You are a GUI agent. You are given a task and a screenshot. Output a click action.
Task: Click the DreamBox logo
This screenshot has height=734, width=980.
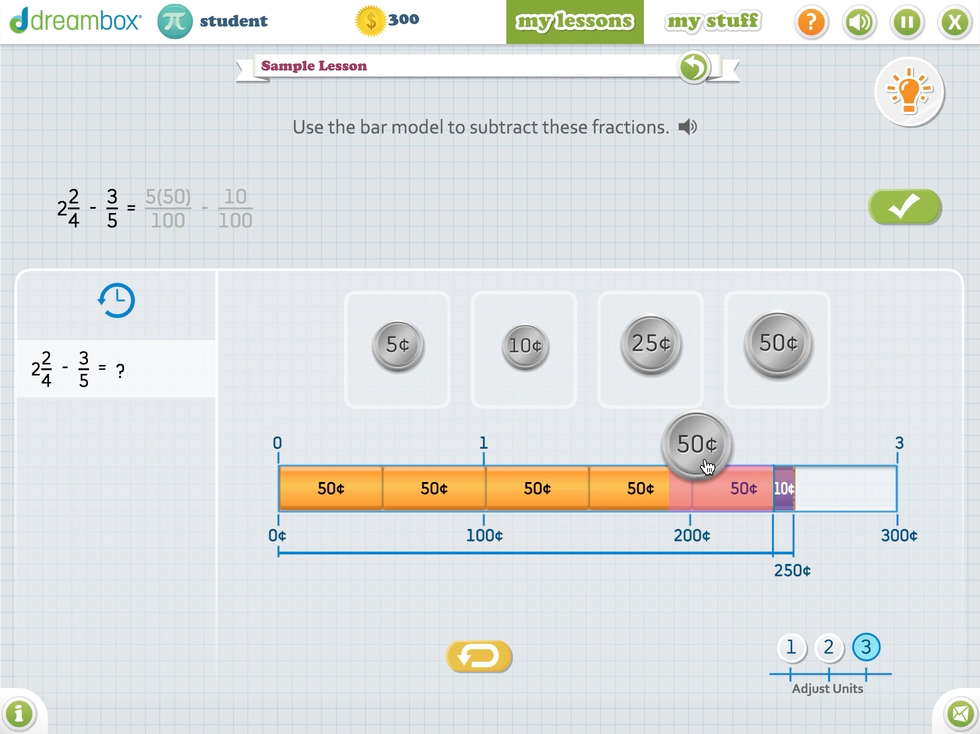click(x=75, y=21)
